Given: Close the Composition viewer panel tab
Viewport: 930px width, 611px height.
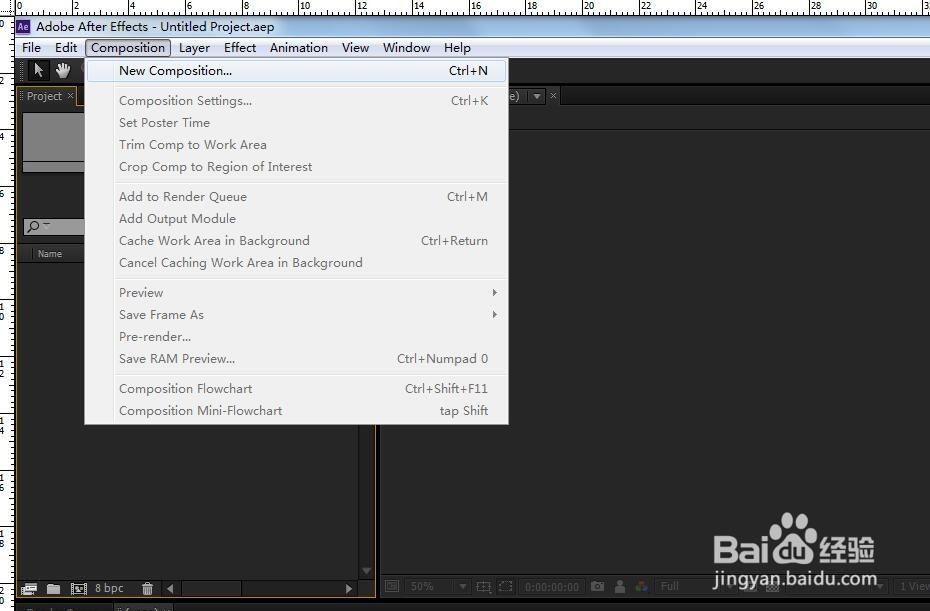Looking at the screenshot, I should (553, 96).
